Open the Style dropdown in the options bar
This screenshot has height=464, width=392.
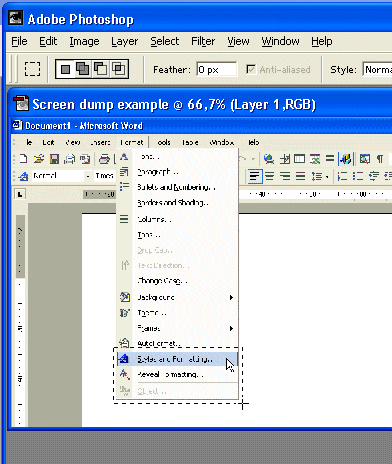tap(377, 70)
